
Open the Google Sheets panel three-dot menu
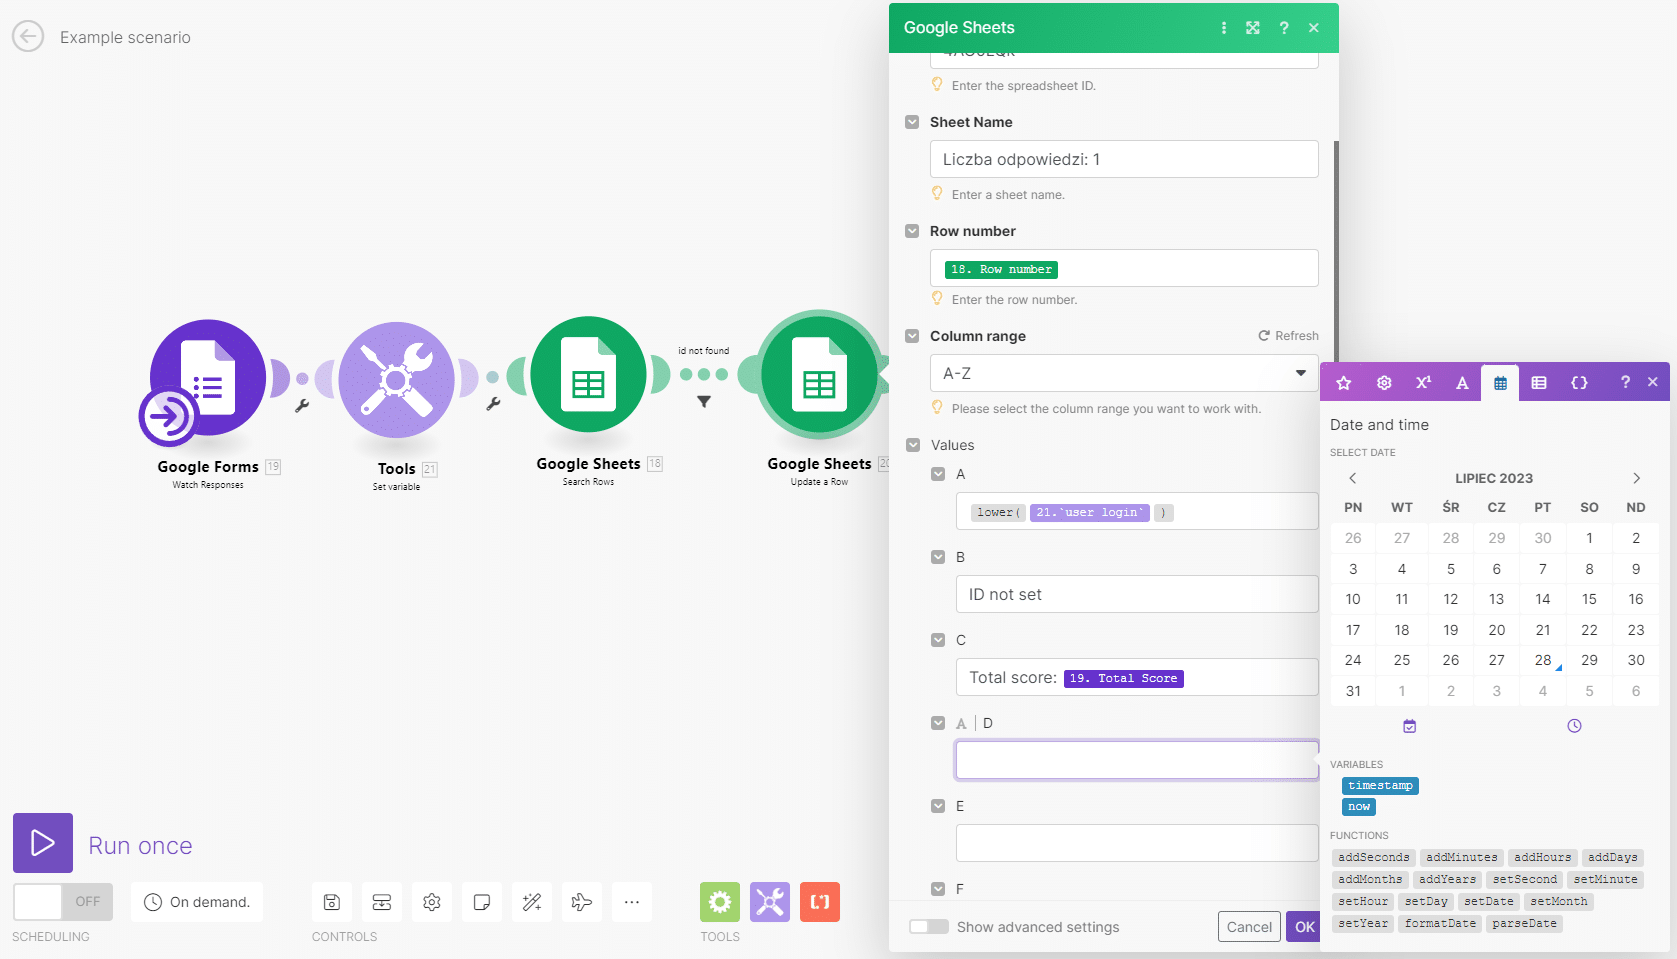pos(1224,28)
